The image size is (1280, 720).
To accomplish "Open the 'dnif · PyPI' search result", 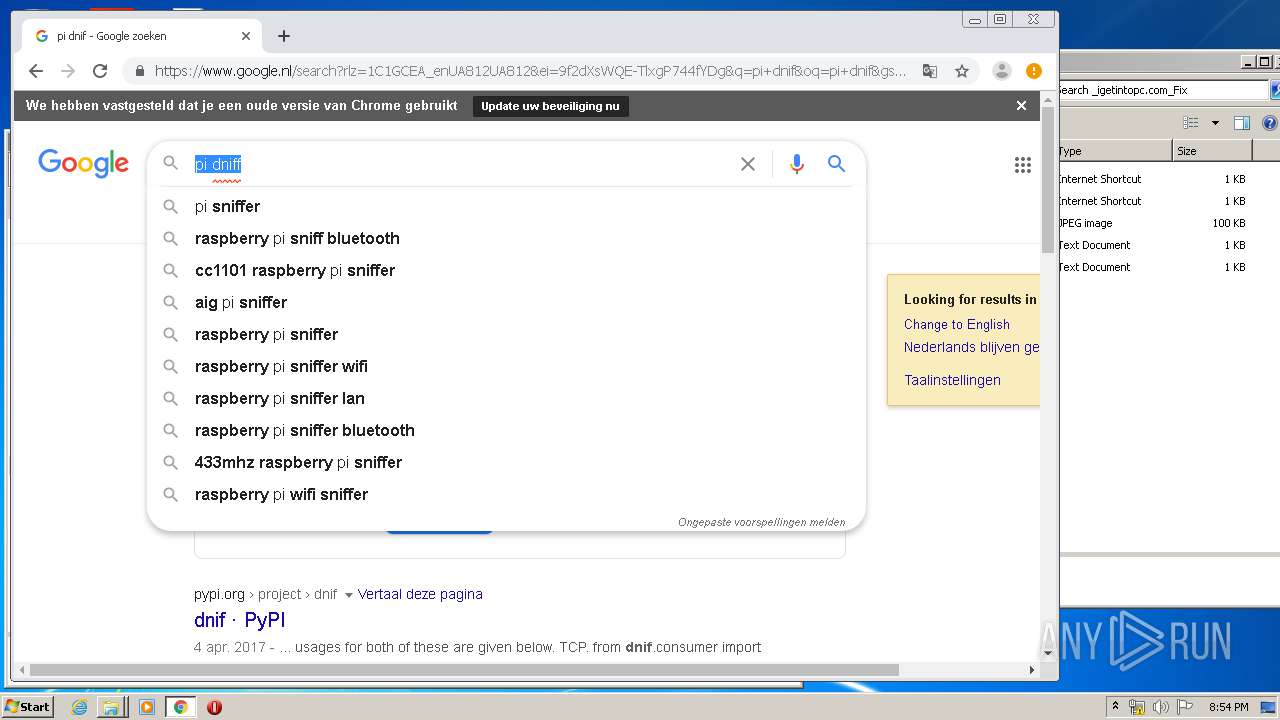I will tap(240, 620).
